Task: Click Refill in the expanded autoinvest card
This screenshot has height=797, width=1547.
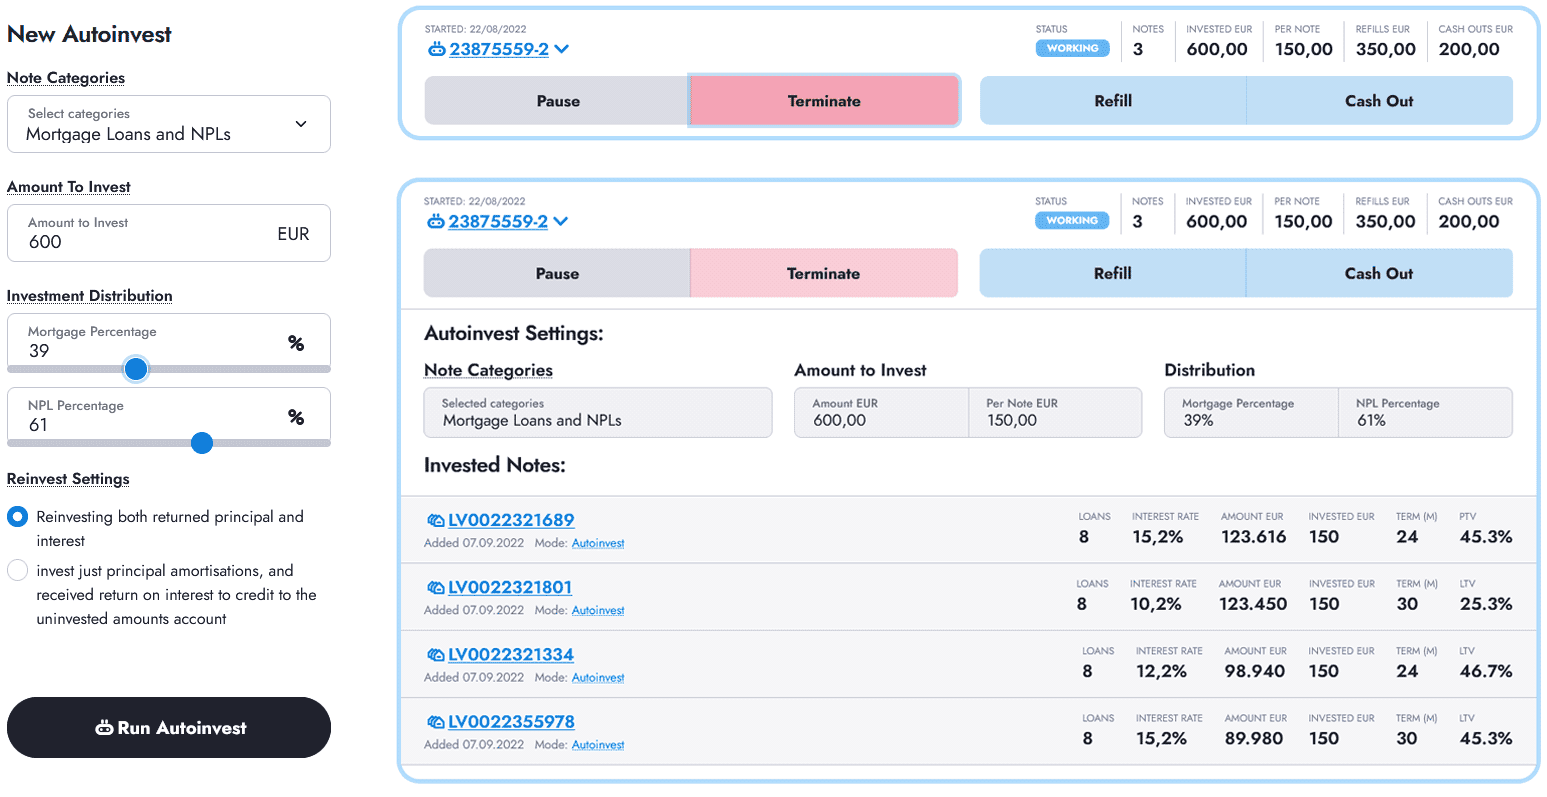Action: pos(1112,273)
